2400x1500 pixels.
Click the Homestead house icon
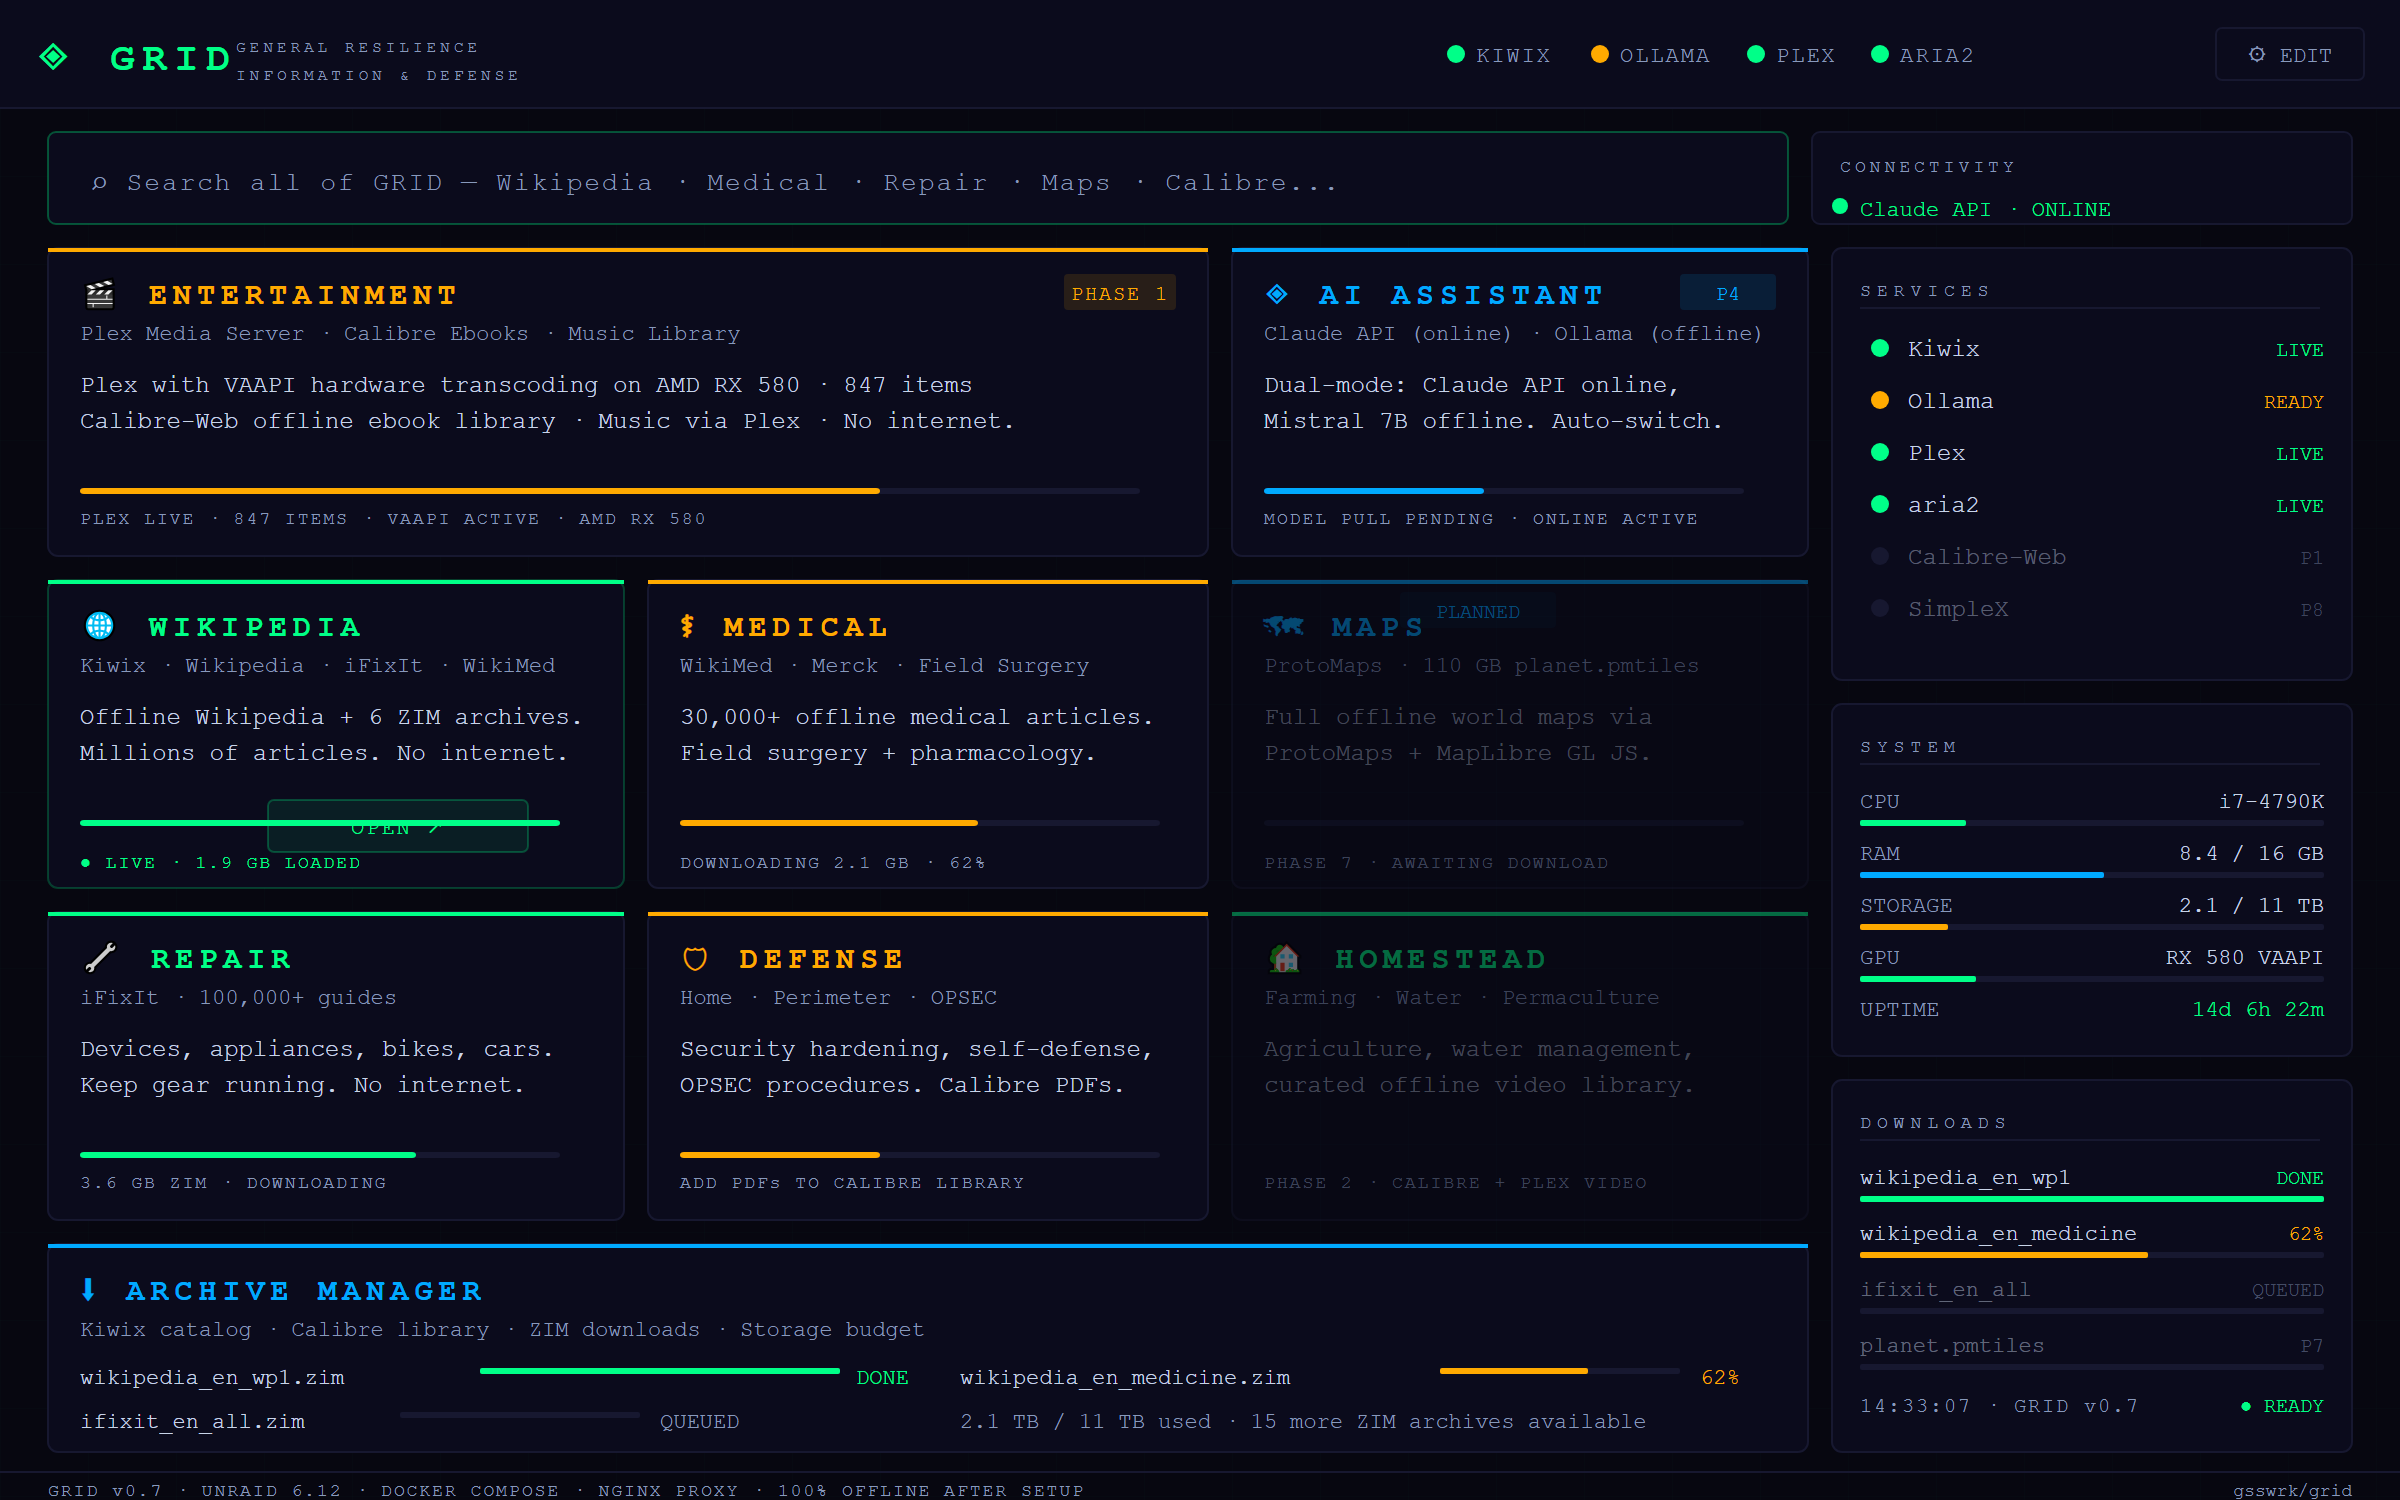[x=1285, y=958]
